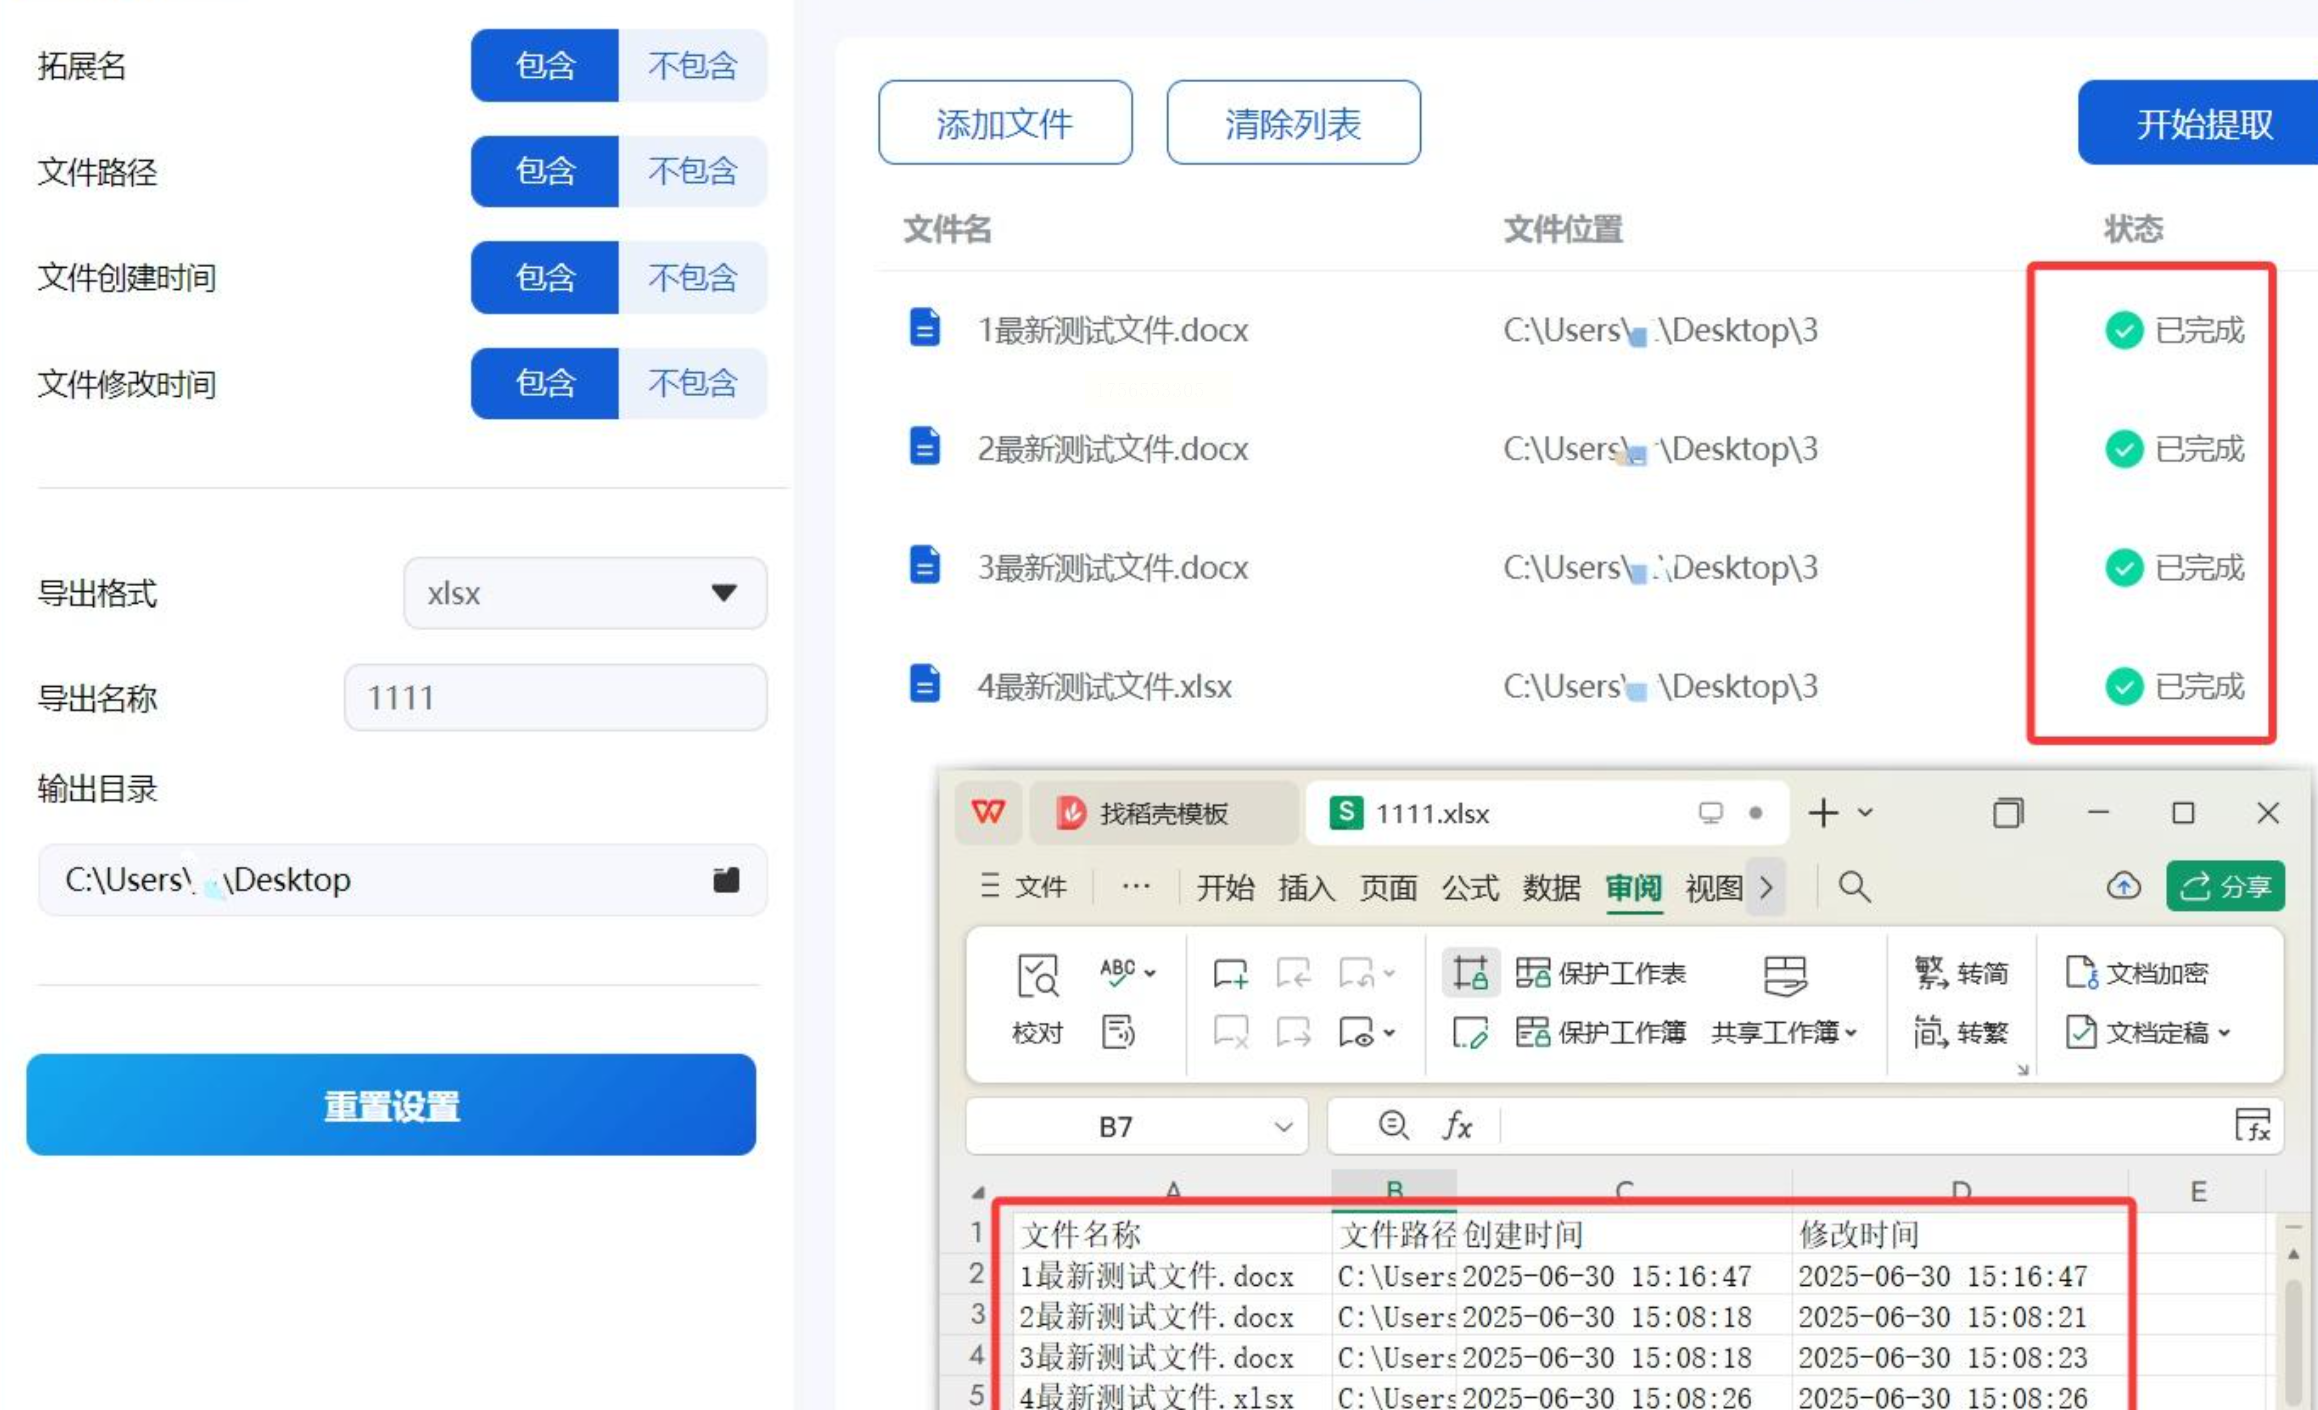Click the new comment icon
Screen dimensions: 2318x1410
click(1229, 973)
